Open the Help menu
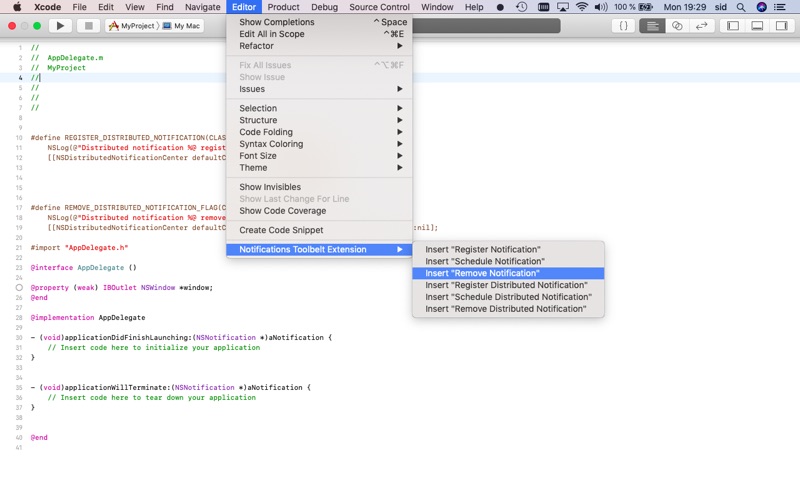The height and width of the screenshot is (500, 800). [474, 7]
